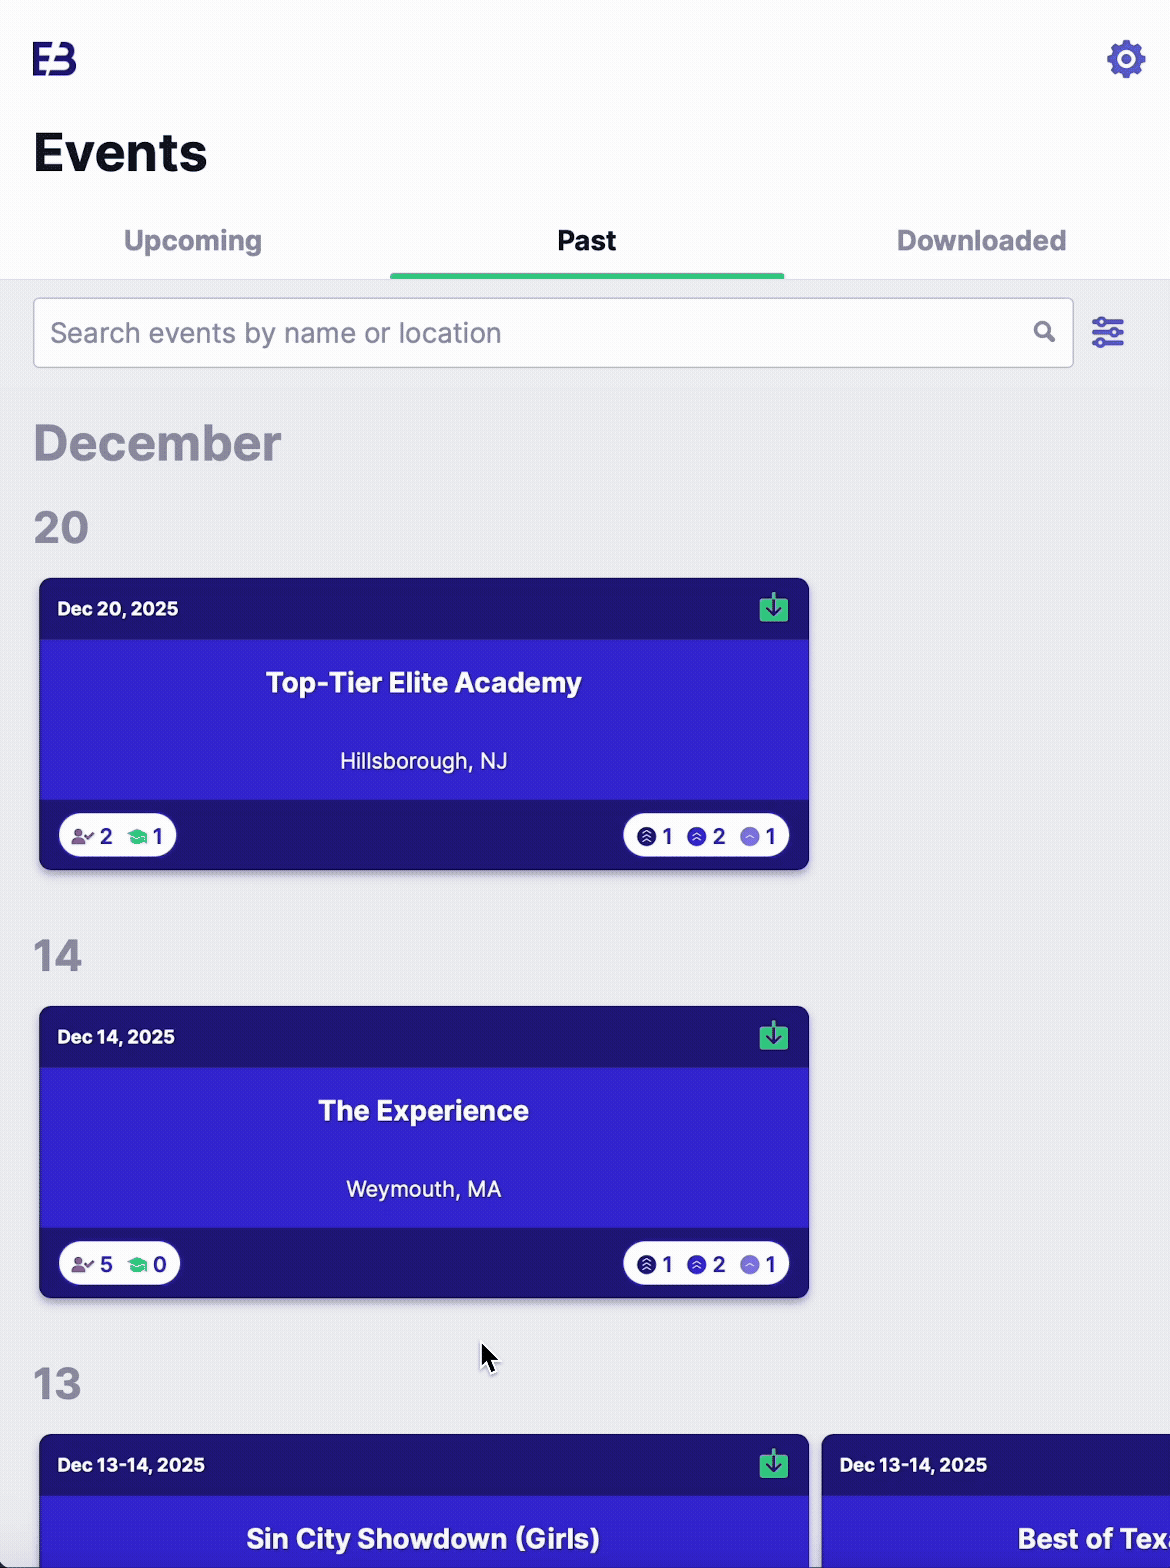Download The Experience event data
Screen dimensions: 1170x1568
[772, 1037]
